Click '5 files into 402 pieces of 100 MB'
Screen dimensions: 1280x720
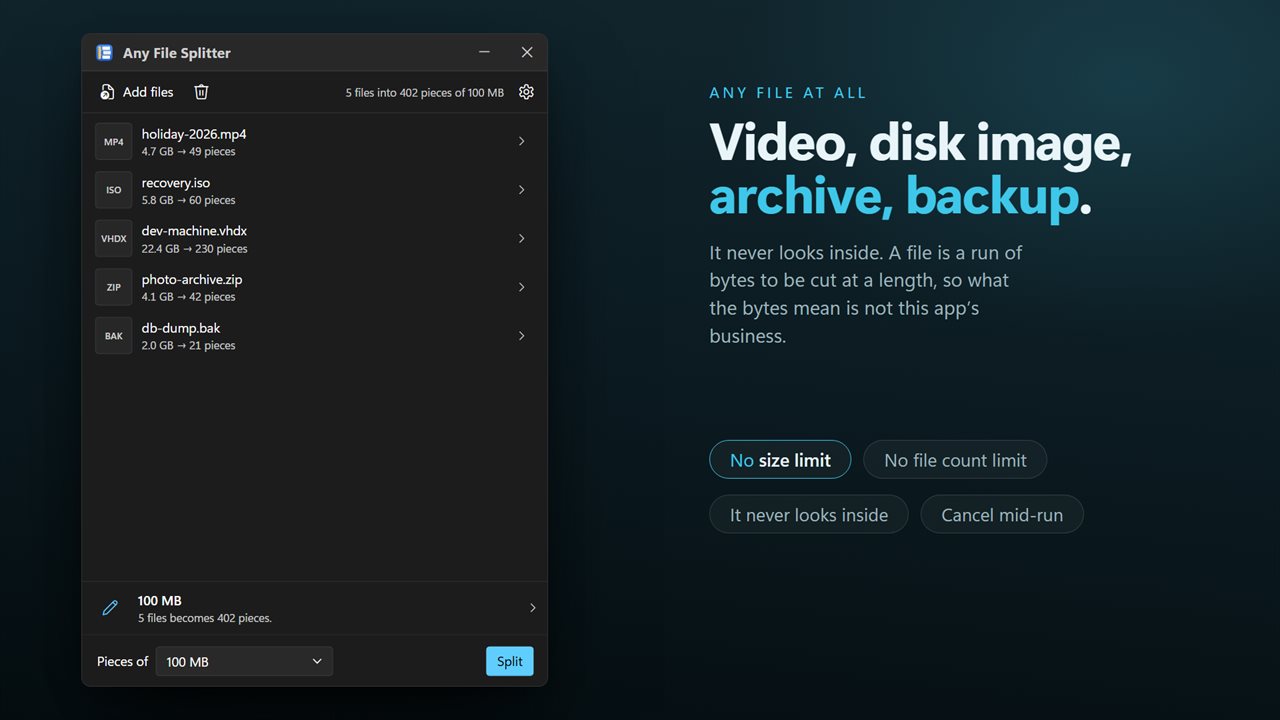tap(425, 93)
